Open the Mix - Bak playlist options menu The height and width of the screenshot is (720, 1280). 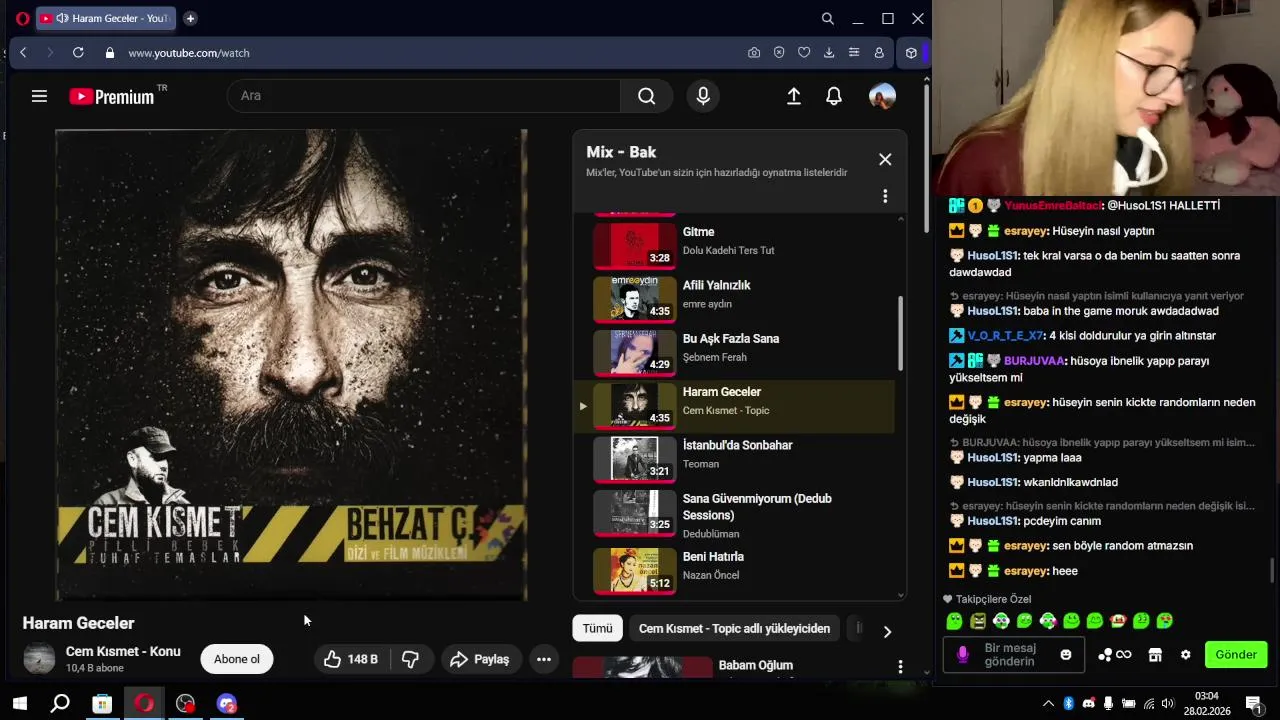click(x=885, y=196)
